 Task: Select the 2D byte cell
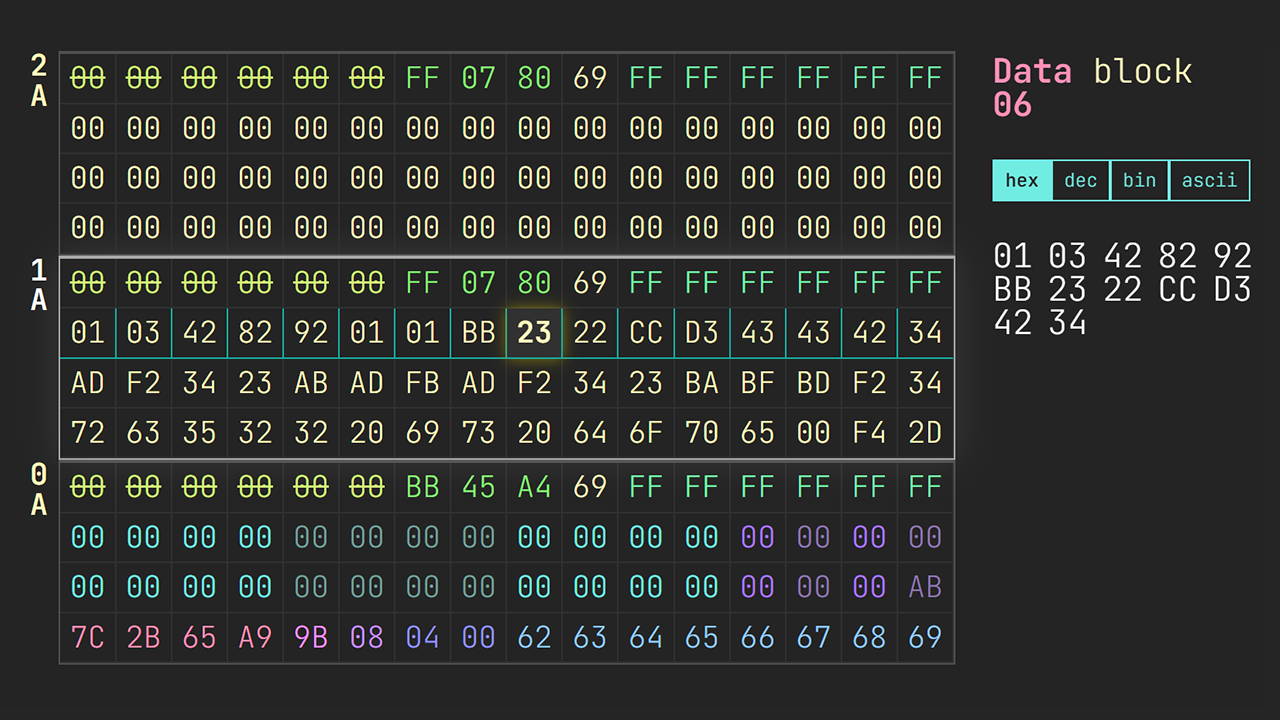[926, 433]
